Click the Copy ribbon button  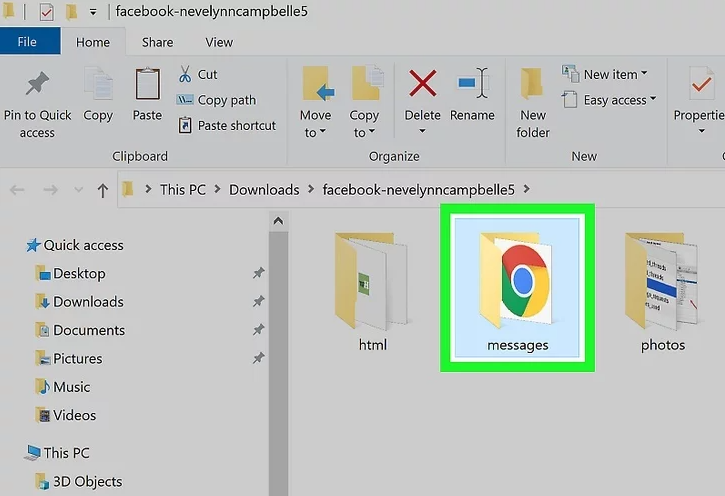(x=98, y=95)
